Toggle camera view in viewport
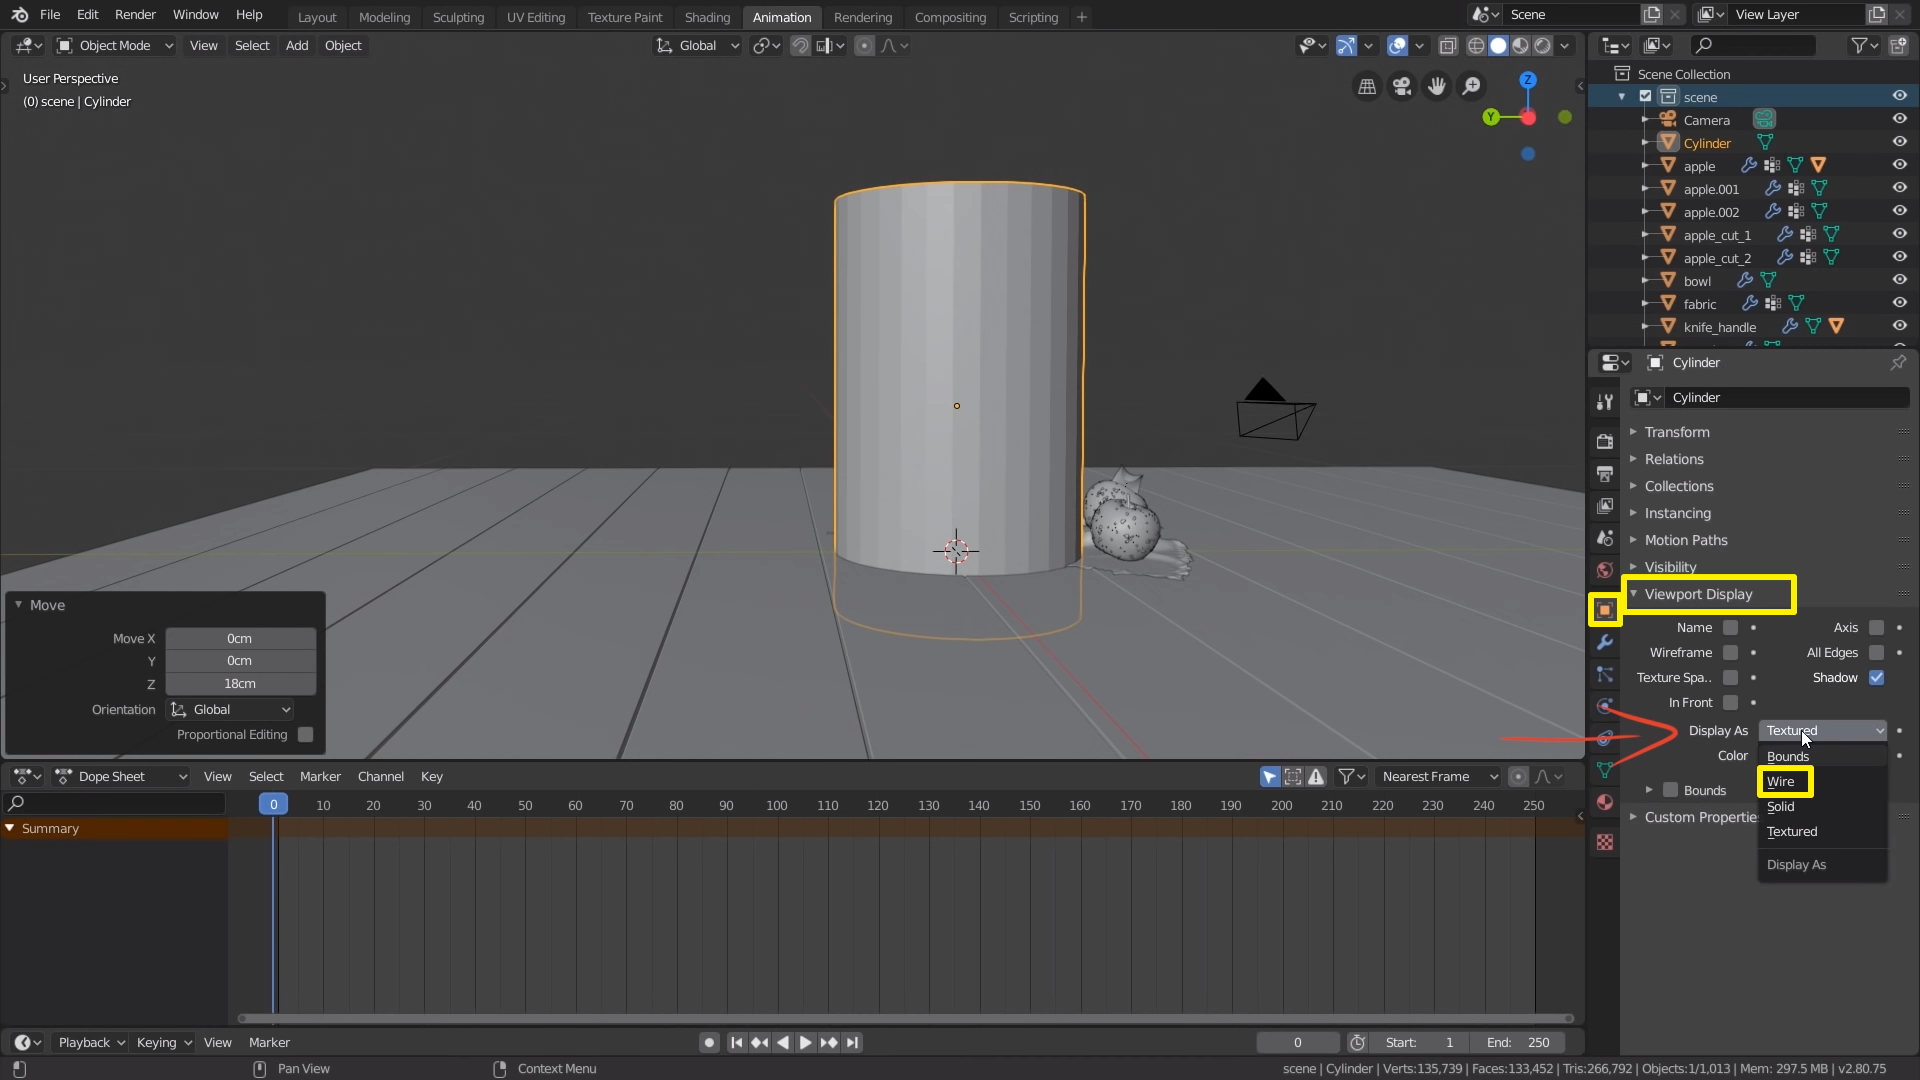This screenshot has width=1920, height=1080. click(x=1402, y=87)
